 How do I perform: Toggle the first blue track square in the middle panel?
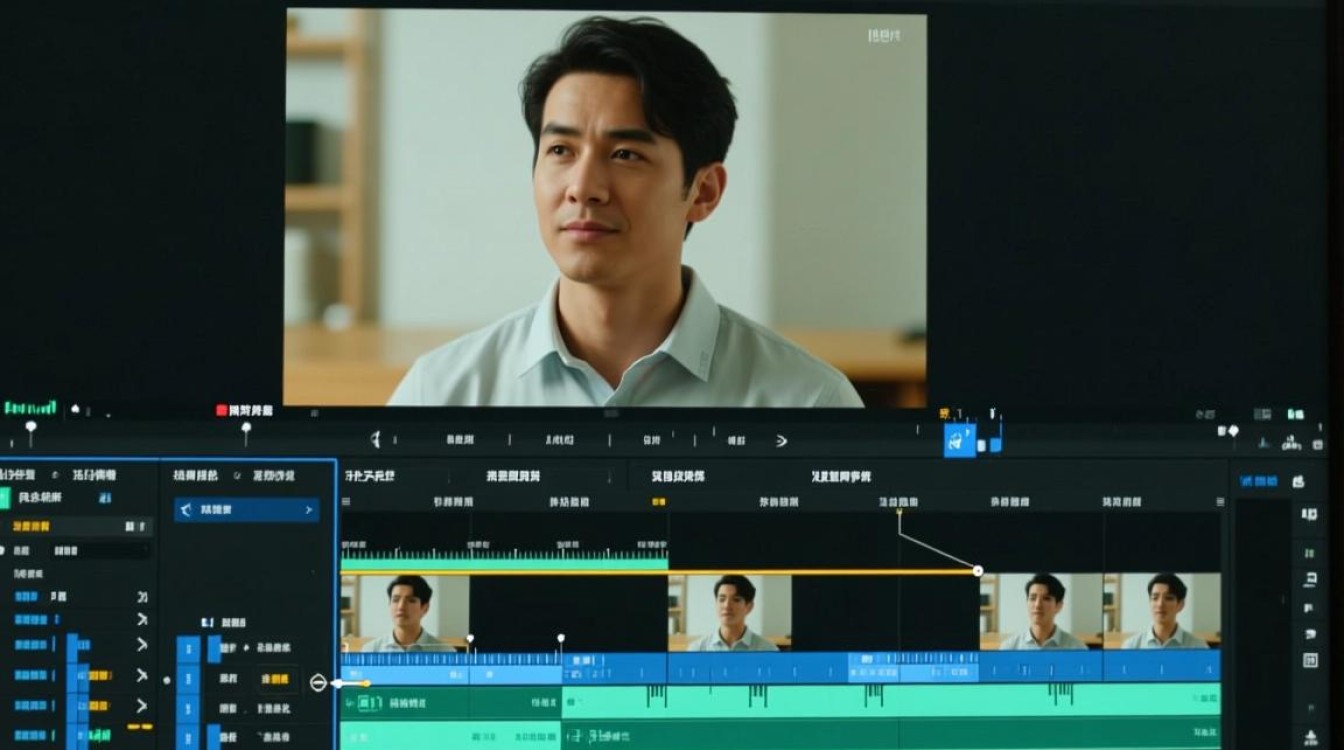[x=187, y=649]
